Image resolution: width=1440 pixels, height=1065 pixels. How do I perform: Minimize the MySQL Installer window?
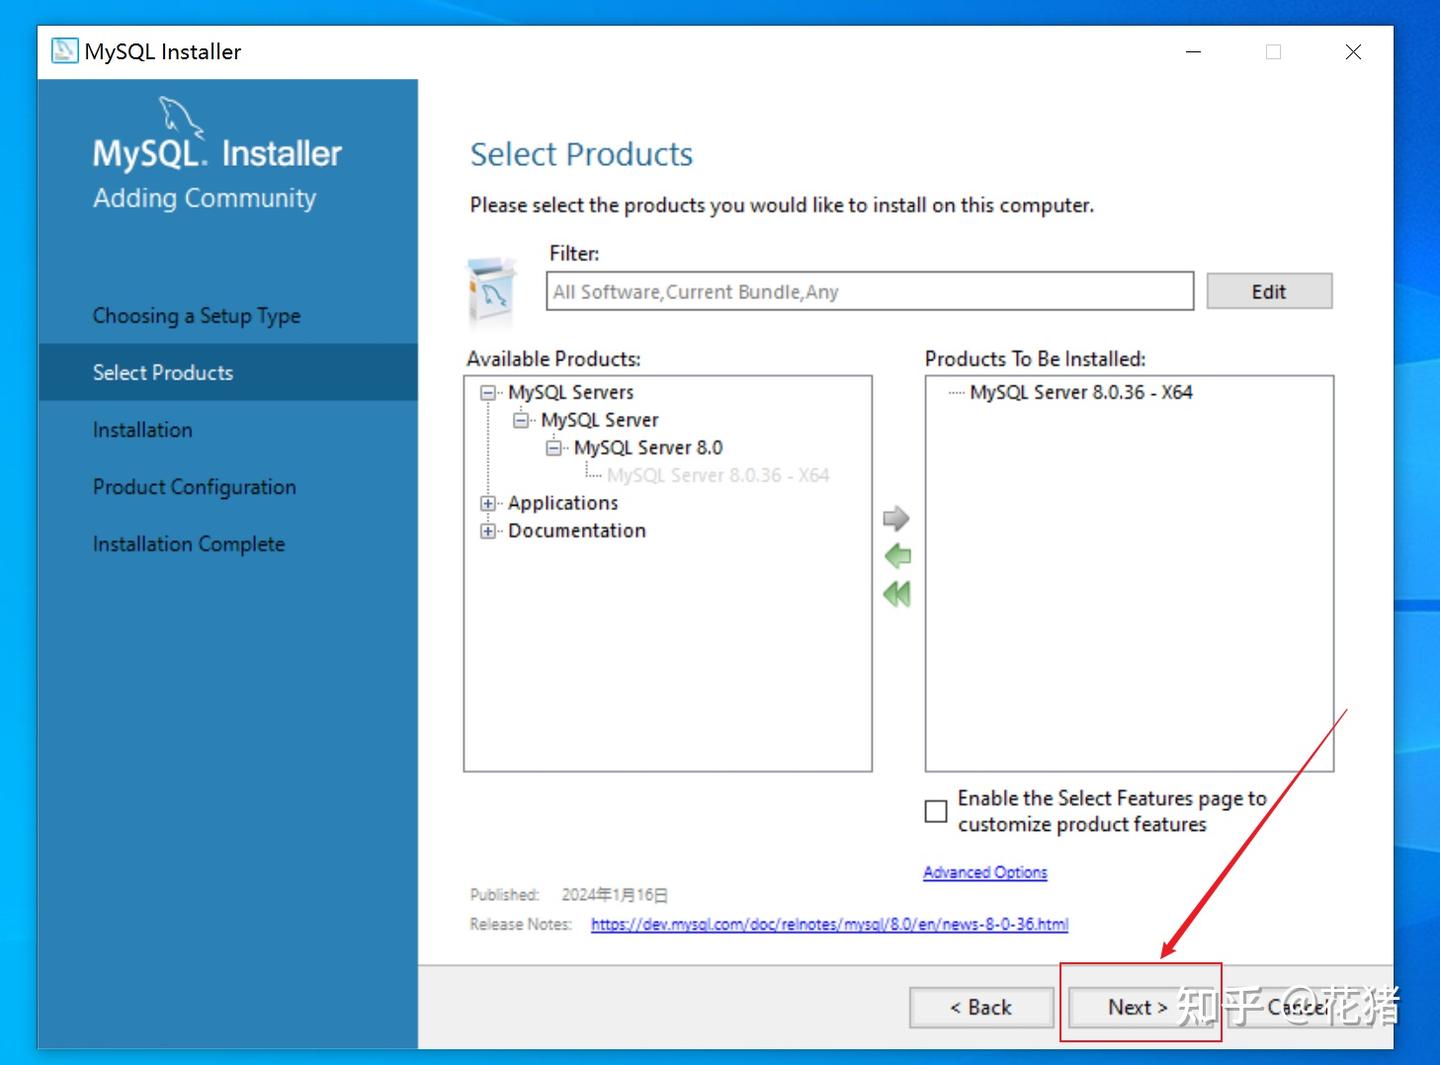click(x=1193, y=52)
